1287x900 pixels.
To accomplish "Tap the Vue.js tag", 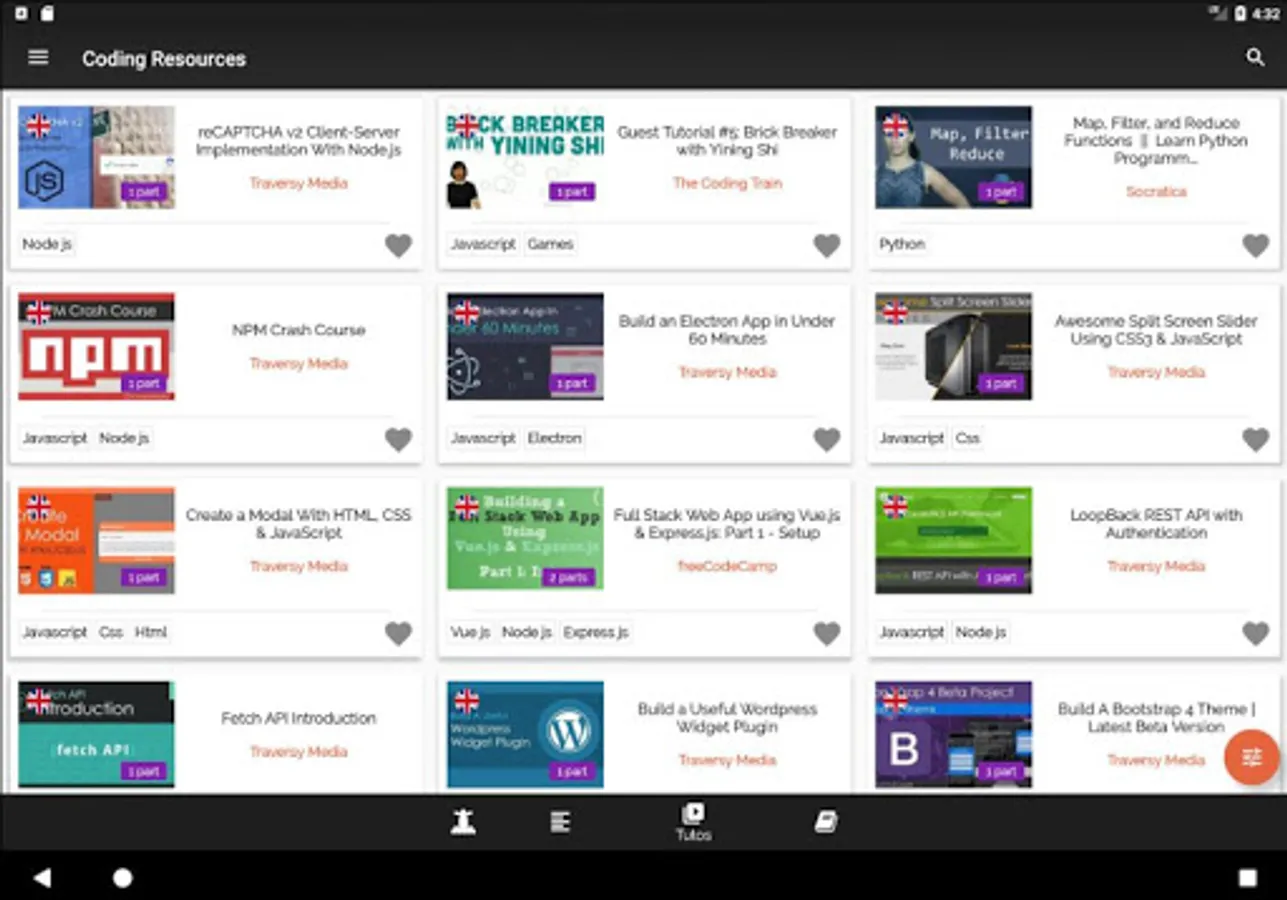I will [x=470, y=632].
